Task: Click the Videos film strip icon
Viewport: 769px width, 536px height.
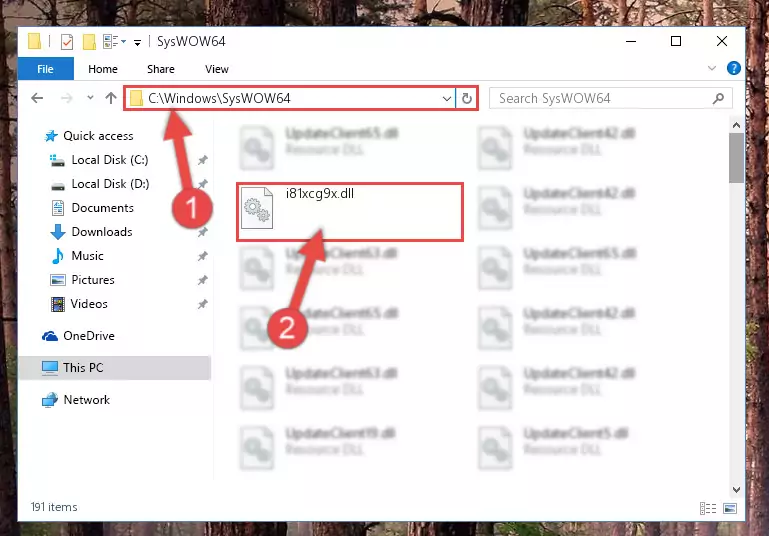Action: (x=57, y=304)
